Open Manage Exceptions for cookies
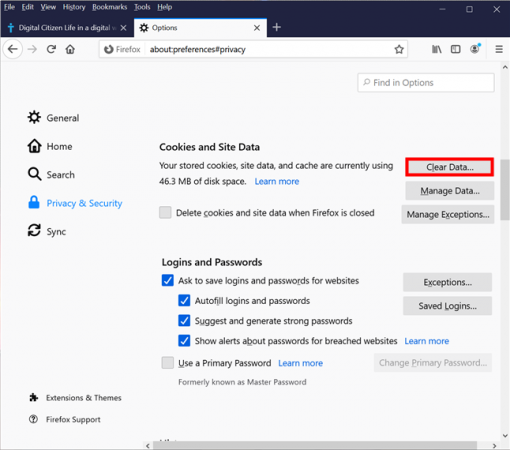Screen dimensions: 510x450 point(448,214)
